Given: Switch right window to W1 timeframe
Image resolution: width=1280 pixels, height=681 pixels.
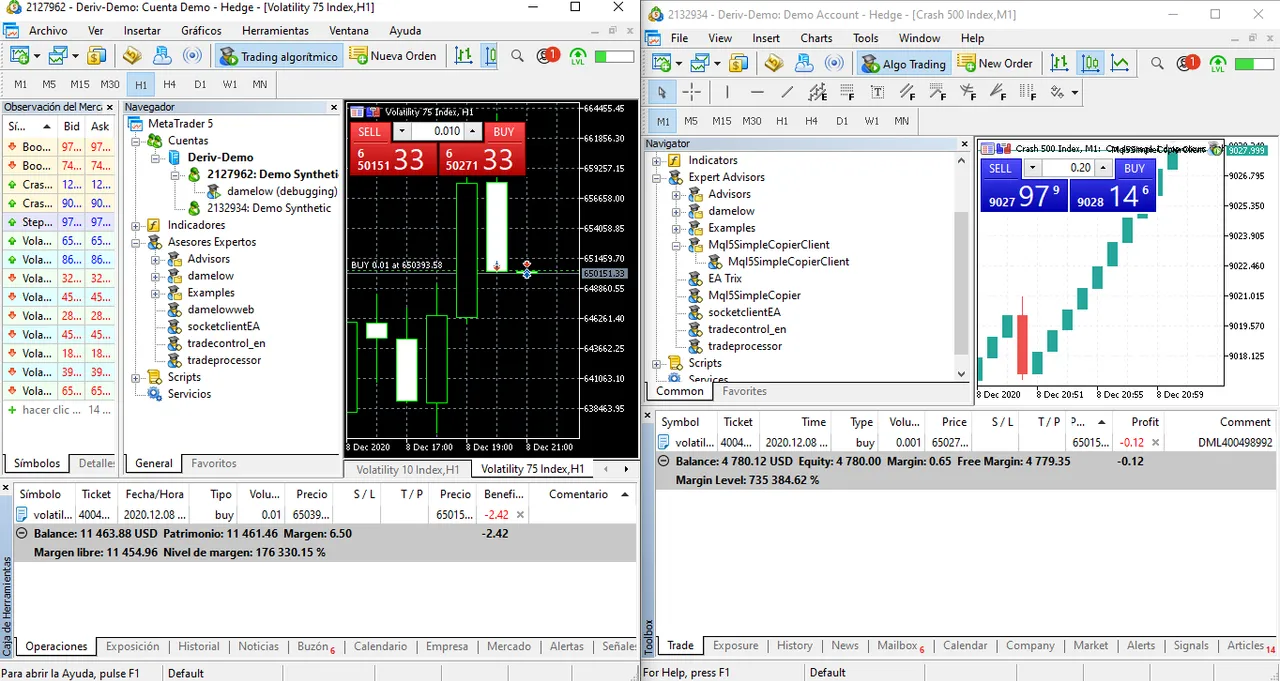Looking at the screenshot, I should (x=872, y=121).
